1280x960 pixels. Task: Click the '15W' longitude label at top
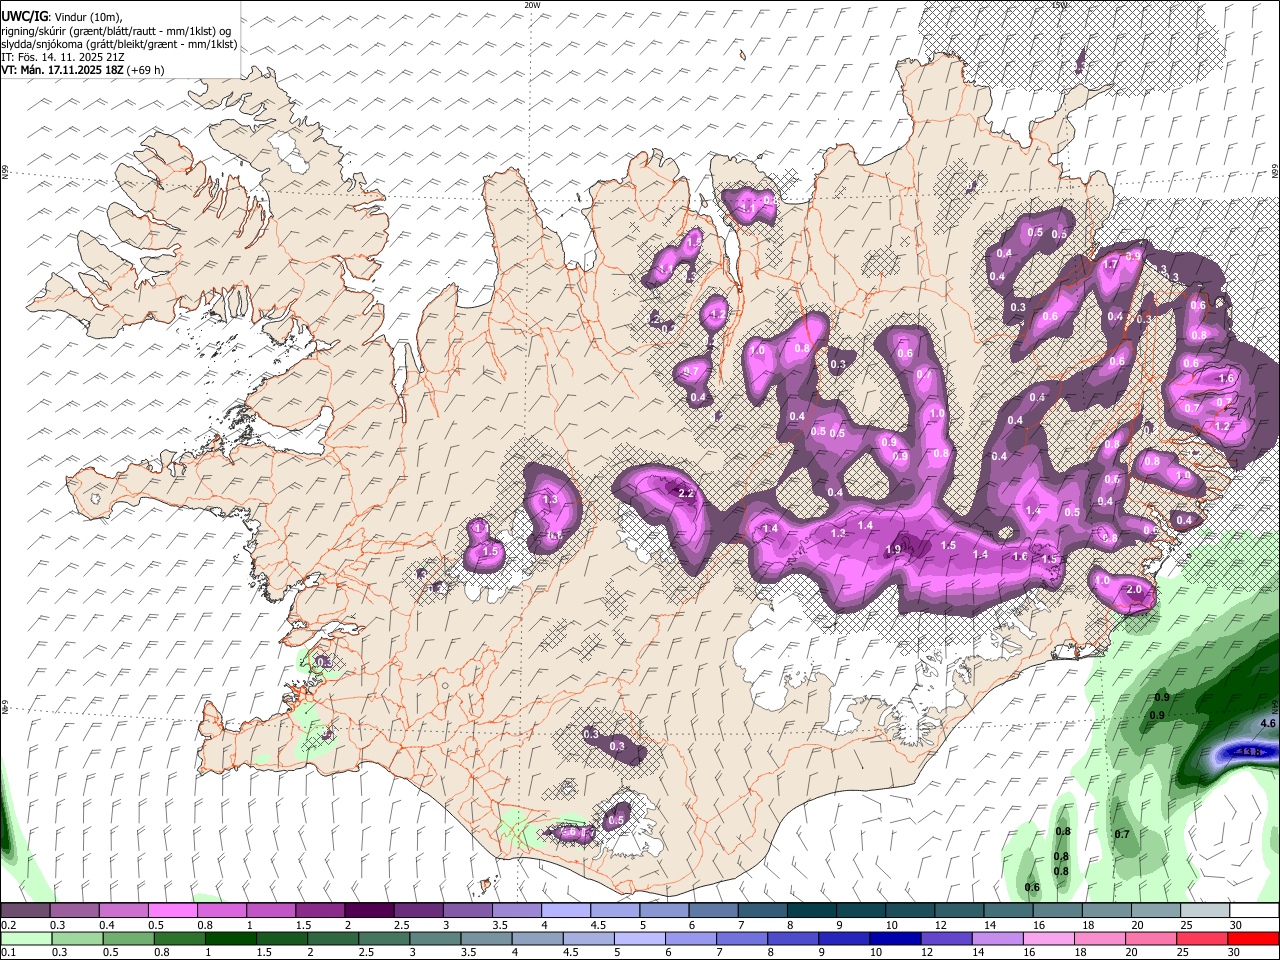pyautogui.click(x=1059, y=4)
